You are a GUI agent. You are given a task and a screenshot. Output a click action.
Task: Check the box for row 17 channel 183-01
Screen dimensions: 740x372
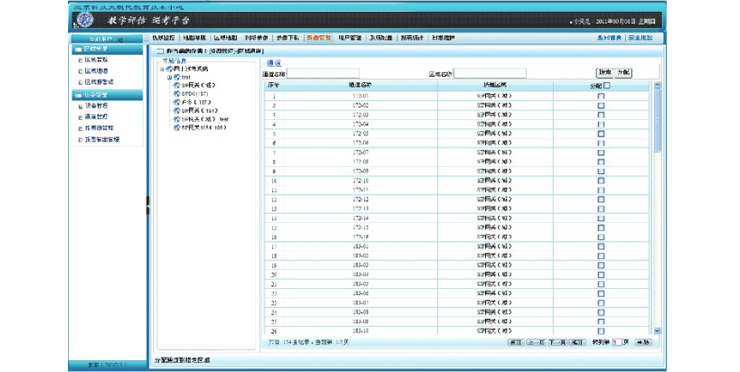tap(601, 246)
